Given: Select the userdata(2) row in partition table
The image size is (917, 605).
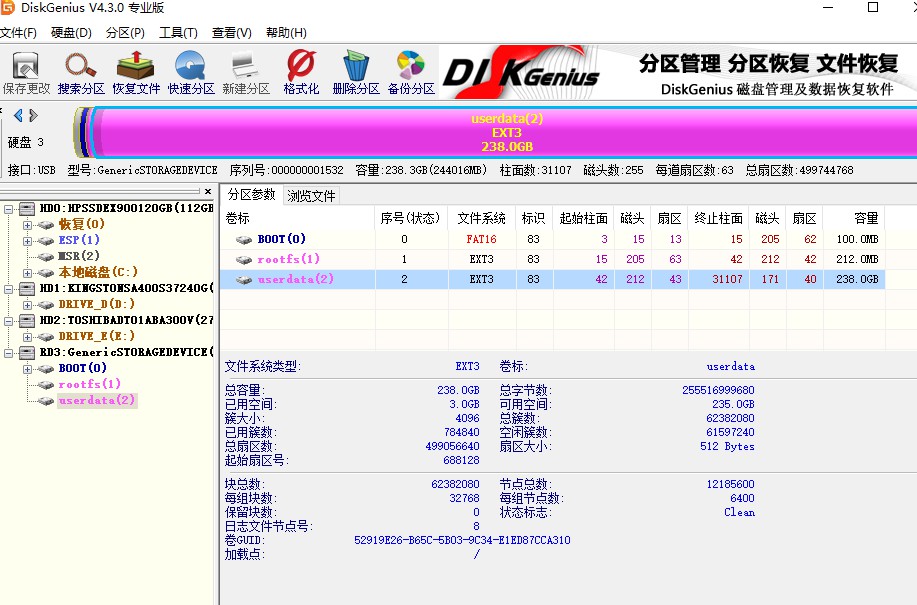Looking at the screenshot, I should 552,279.
